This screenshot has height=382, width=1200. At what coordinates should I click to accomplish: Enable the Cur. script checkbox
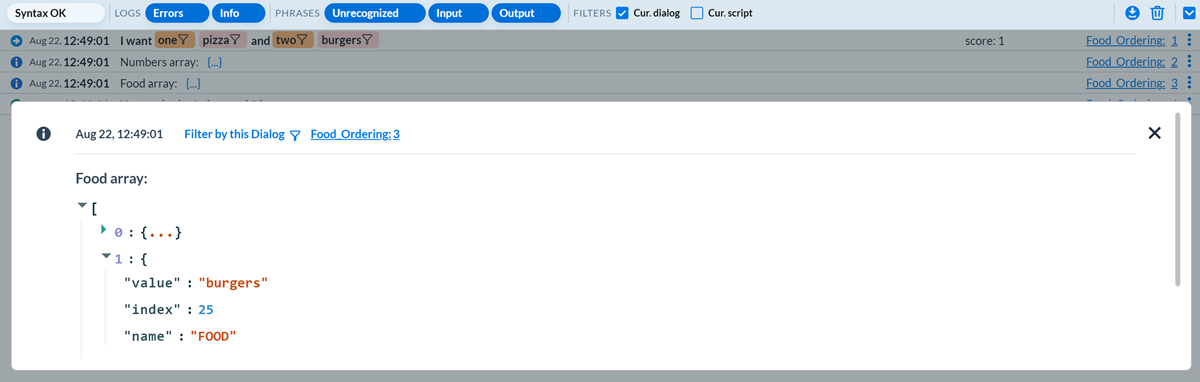(x=698, y=13)
